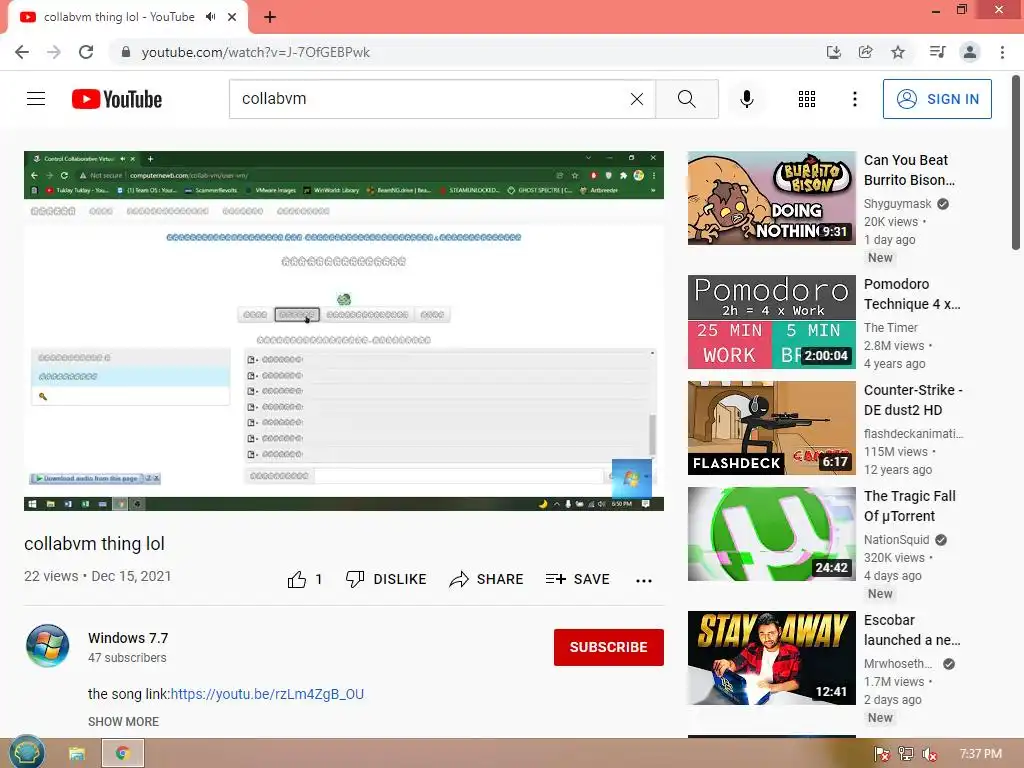Go forward with the browser arrow
This screenshot has width=1024, height=768.
[x=54, y=52]
